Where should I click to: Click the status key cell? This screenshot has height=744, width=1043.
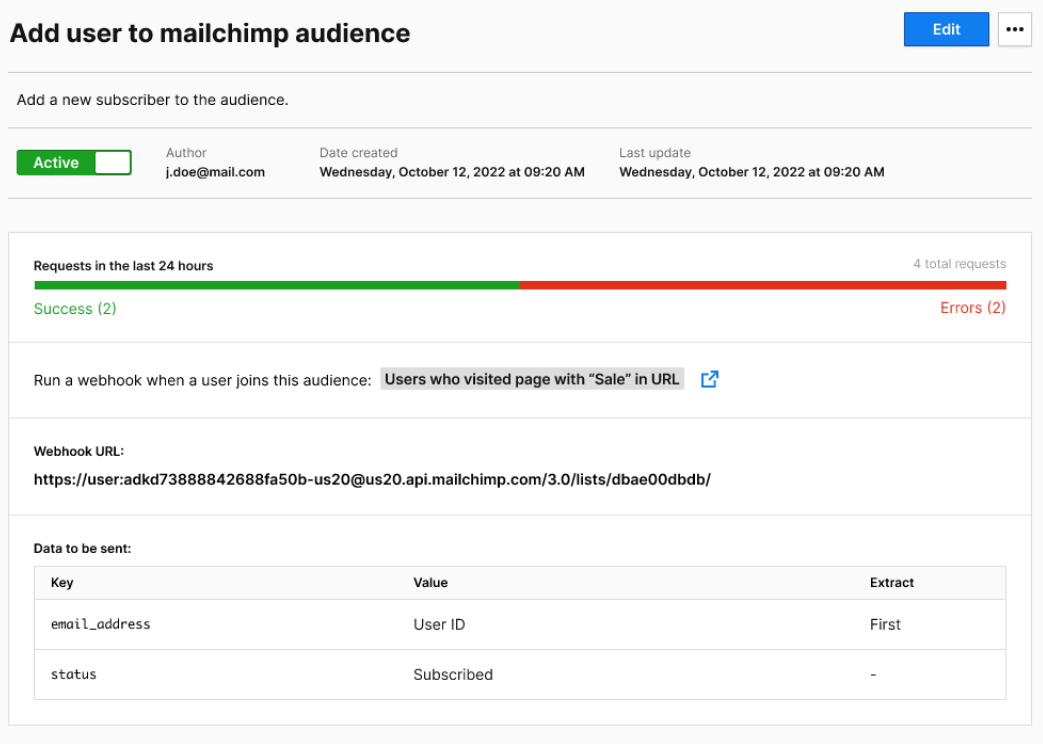(x=74, y=674)
